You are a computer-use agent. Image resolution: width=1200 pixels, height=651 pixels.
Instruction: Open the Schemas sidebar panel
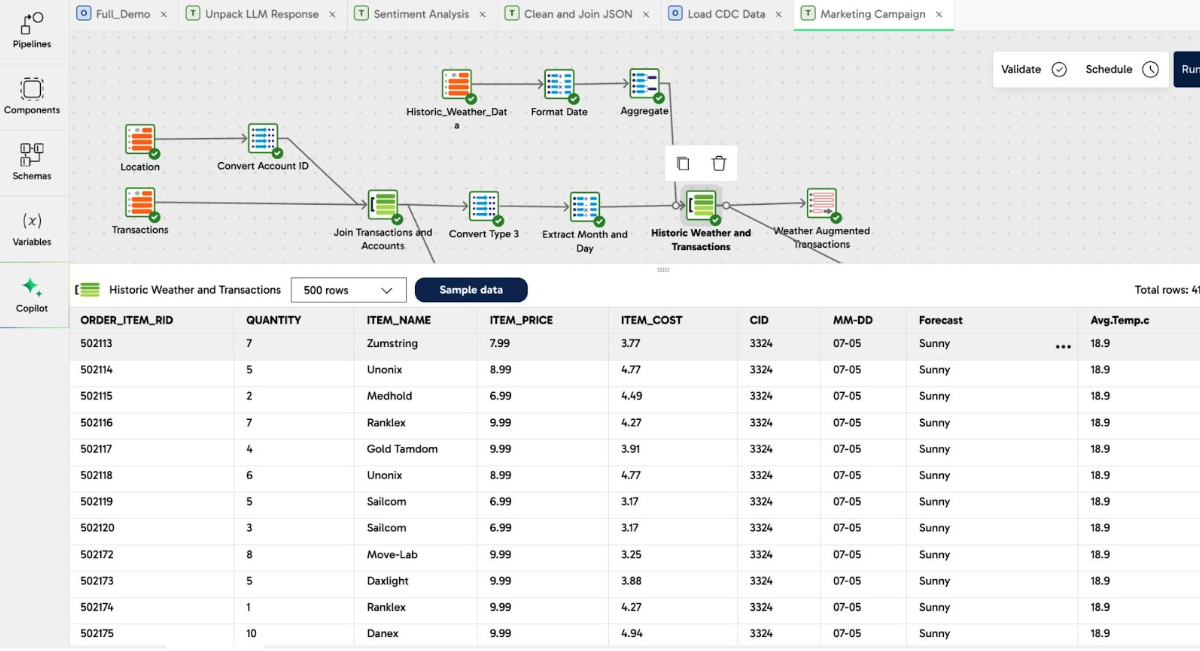tap(32, 162)
